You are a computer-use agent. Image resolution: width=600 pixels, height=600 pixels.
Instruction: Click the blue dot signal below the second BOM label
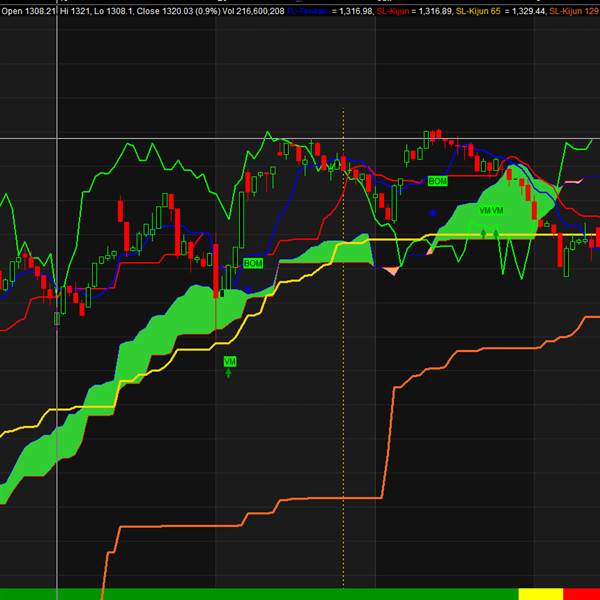pos(433,213)
